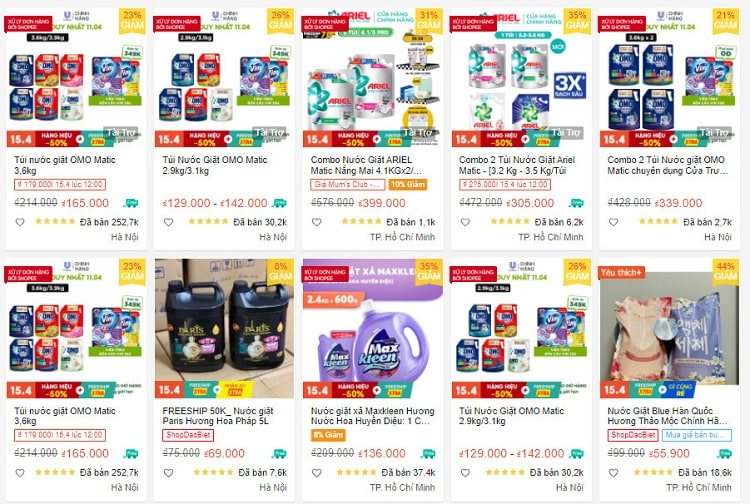Viewport: 750px width, 504px height.
Task: Click the Mua giá bán buôn tag
Action: pyautogui.click(x=696, y=435)
